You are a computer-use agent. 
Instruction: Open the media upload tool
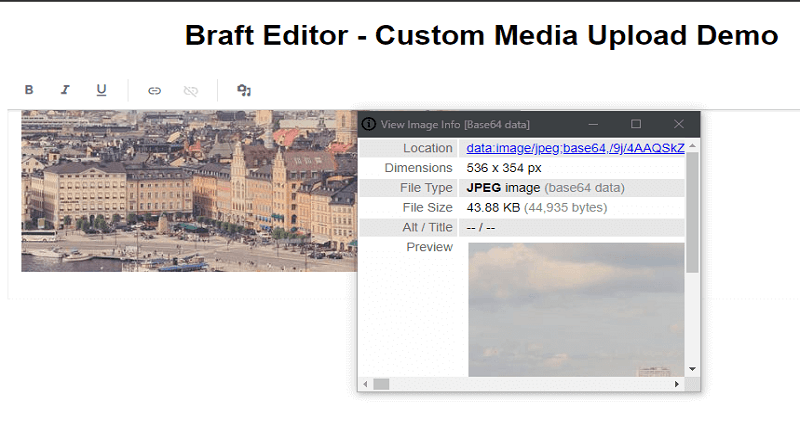[x=243, y=90]
